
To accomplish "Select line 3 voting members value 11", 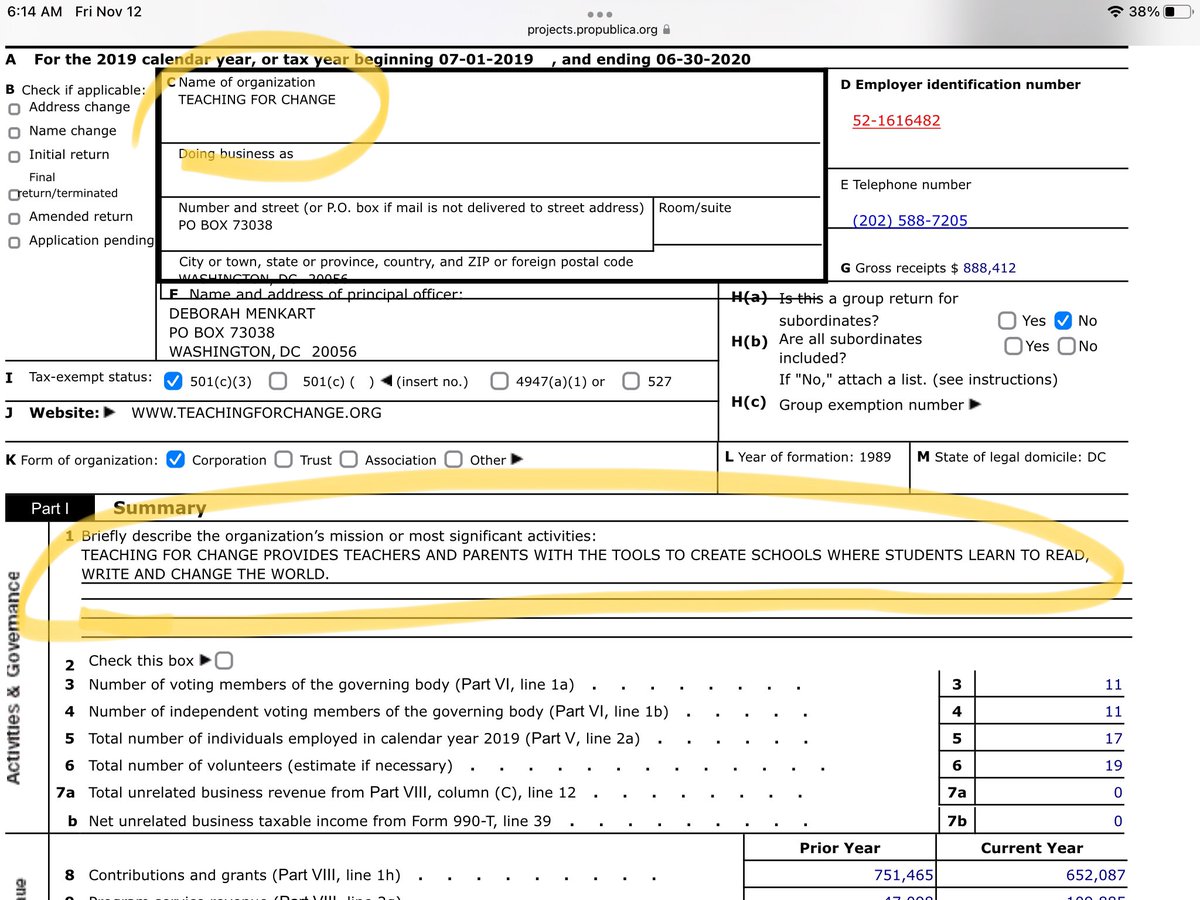I will click(1113, 685).
